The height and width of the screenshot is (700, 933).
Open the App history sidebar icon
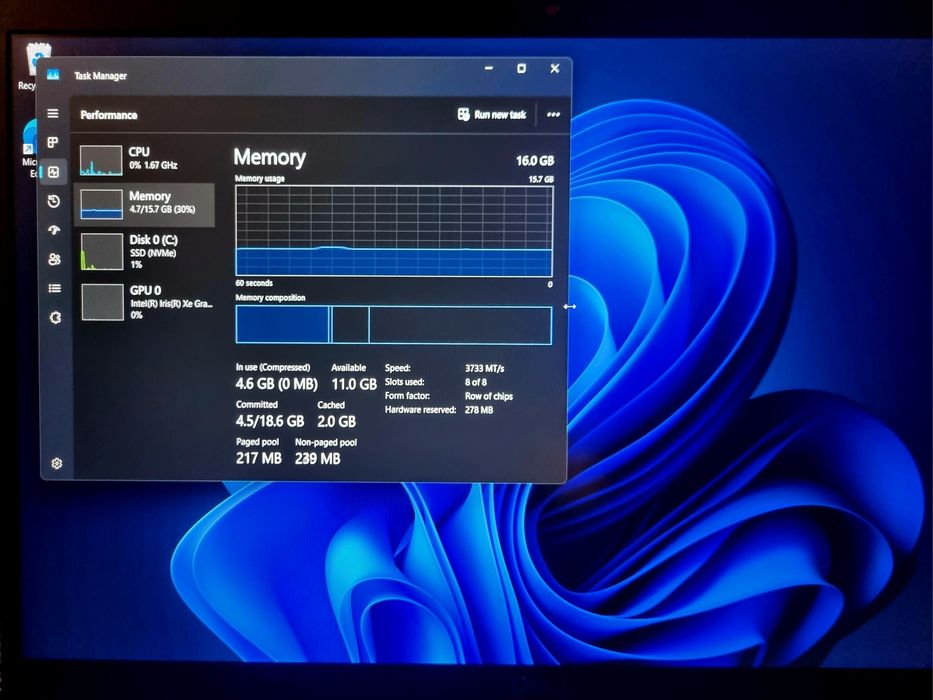[x=54, y=201]
